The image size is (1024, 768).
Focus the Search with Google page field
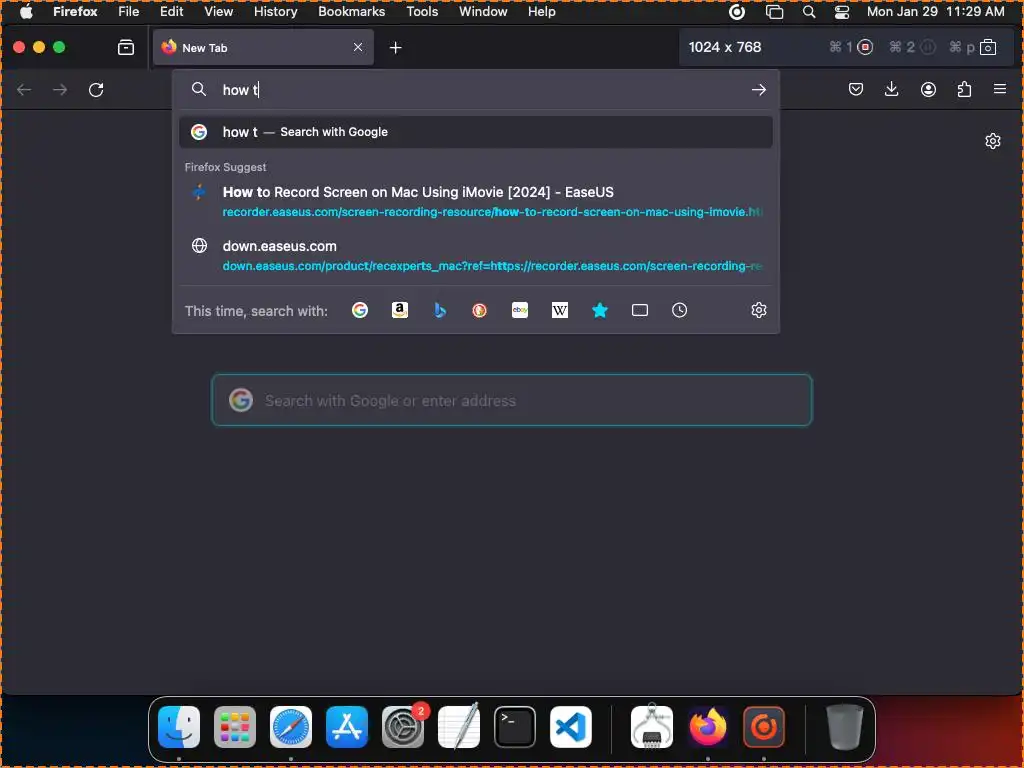(511, 400)
